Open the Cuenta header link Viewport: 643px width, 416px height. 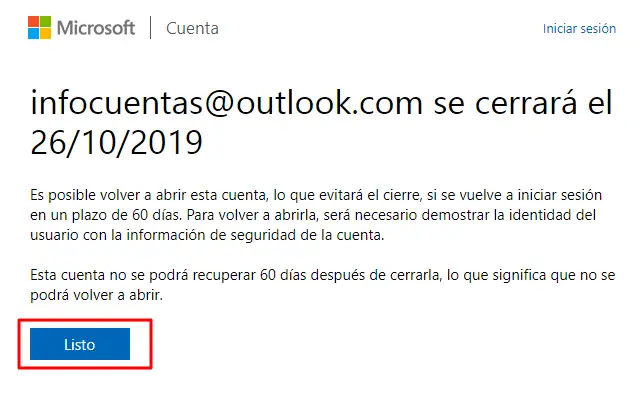click(x=192, y=28)
